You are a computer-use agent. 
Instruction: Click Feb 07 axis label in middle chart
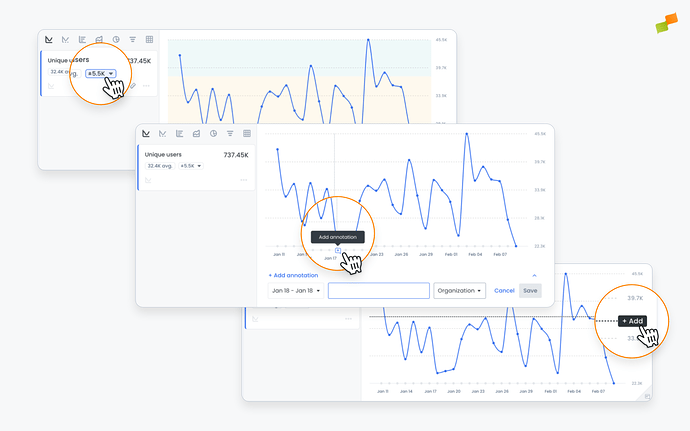pyautogui.click(x=500, y=254)
